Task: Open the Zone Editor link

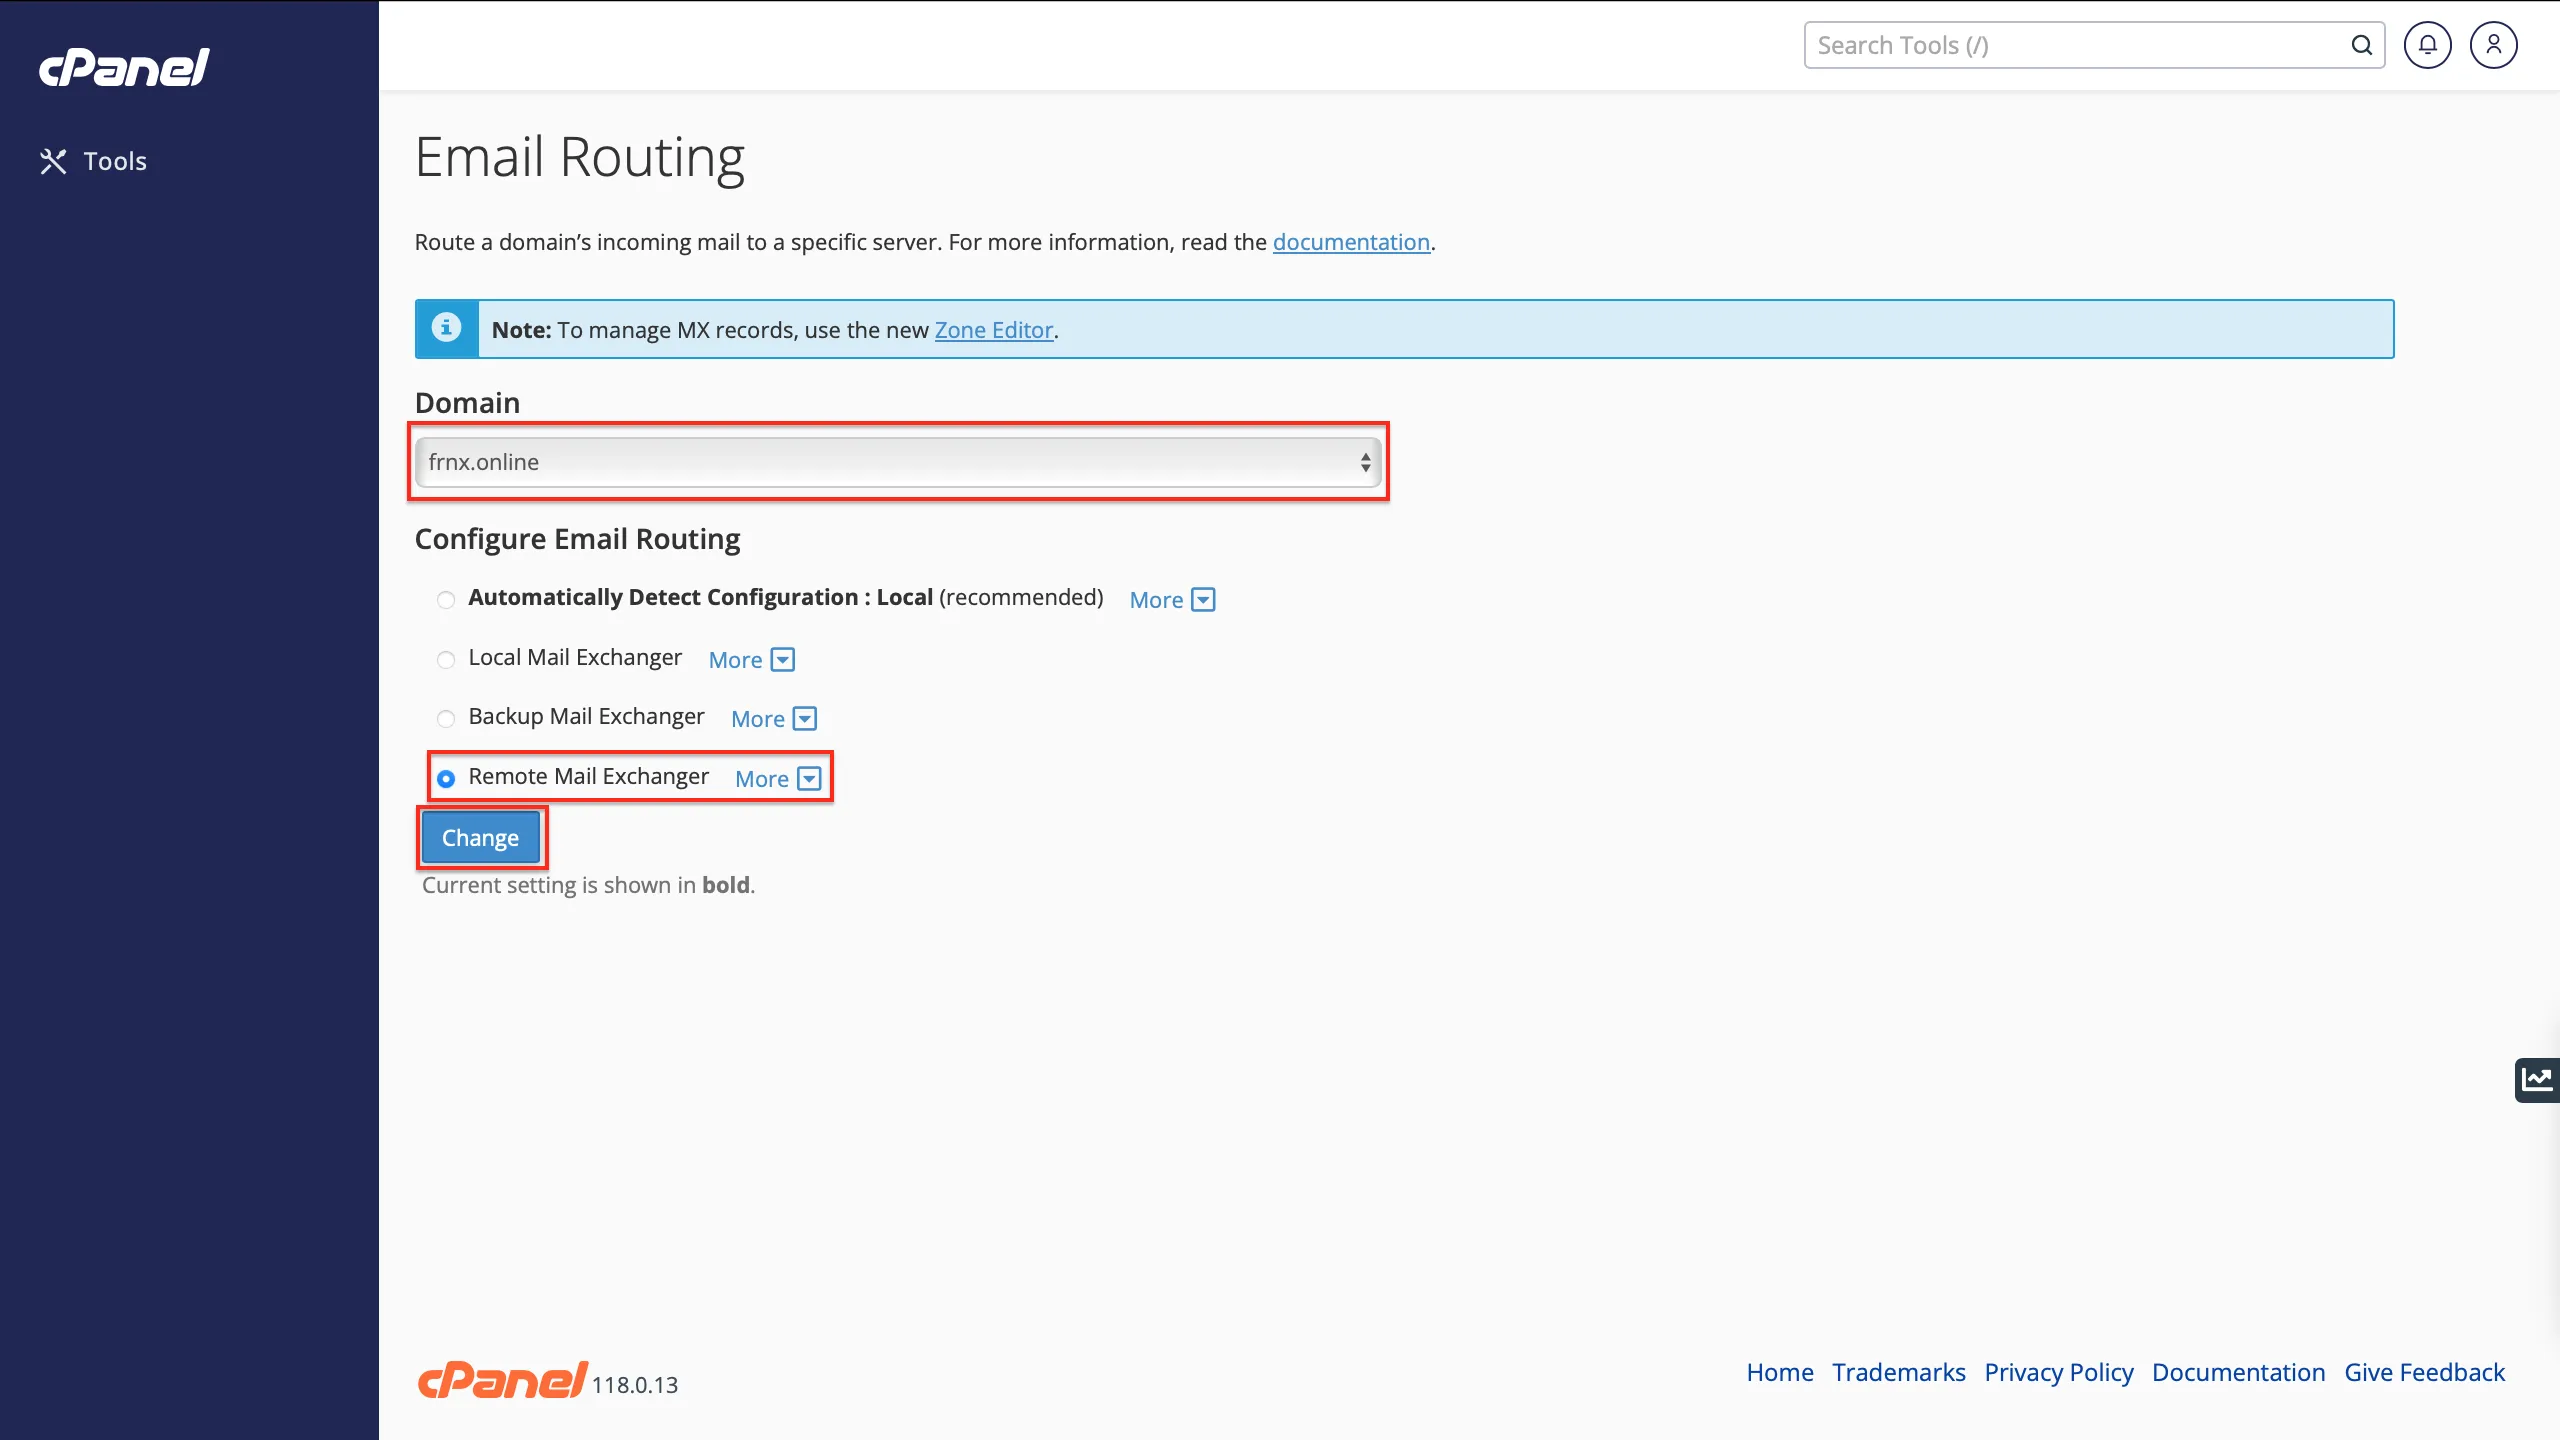Action: [x=993, y=330]
